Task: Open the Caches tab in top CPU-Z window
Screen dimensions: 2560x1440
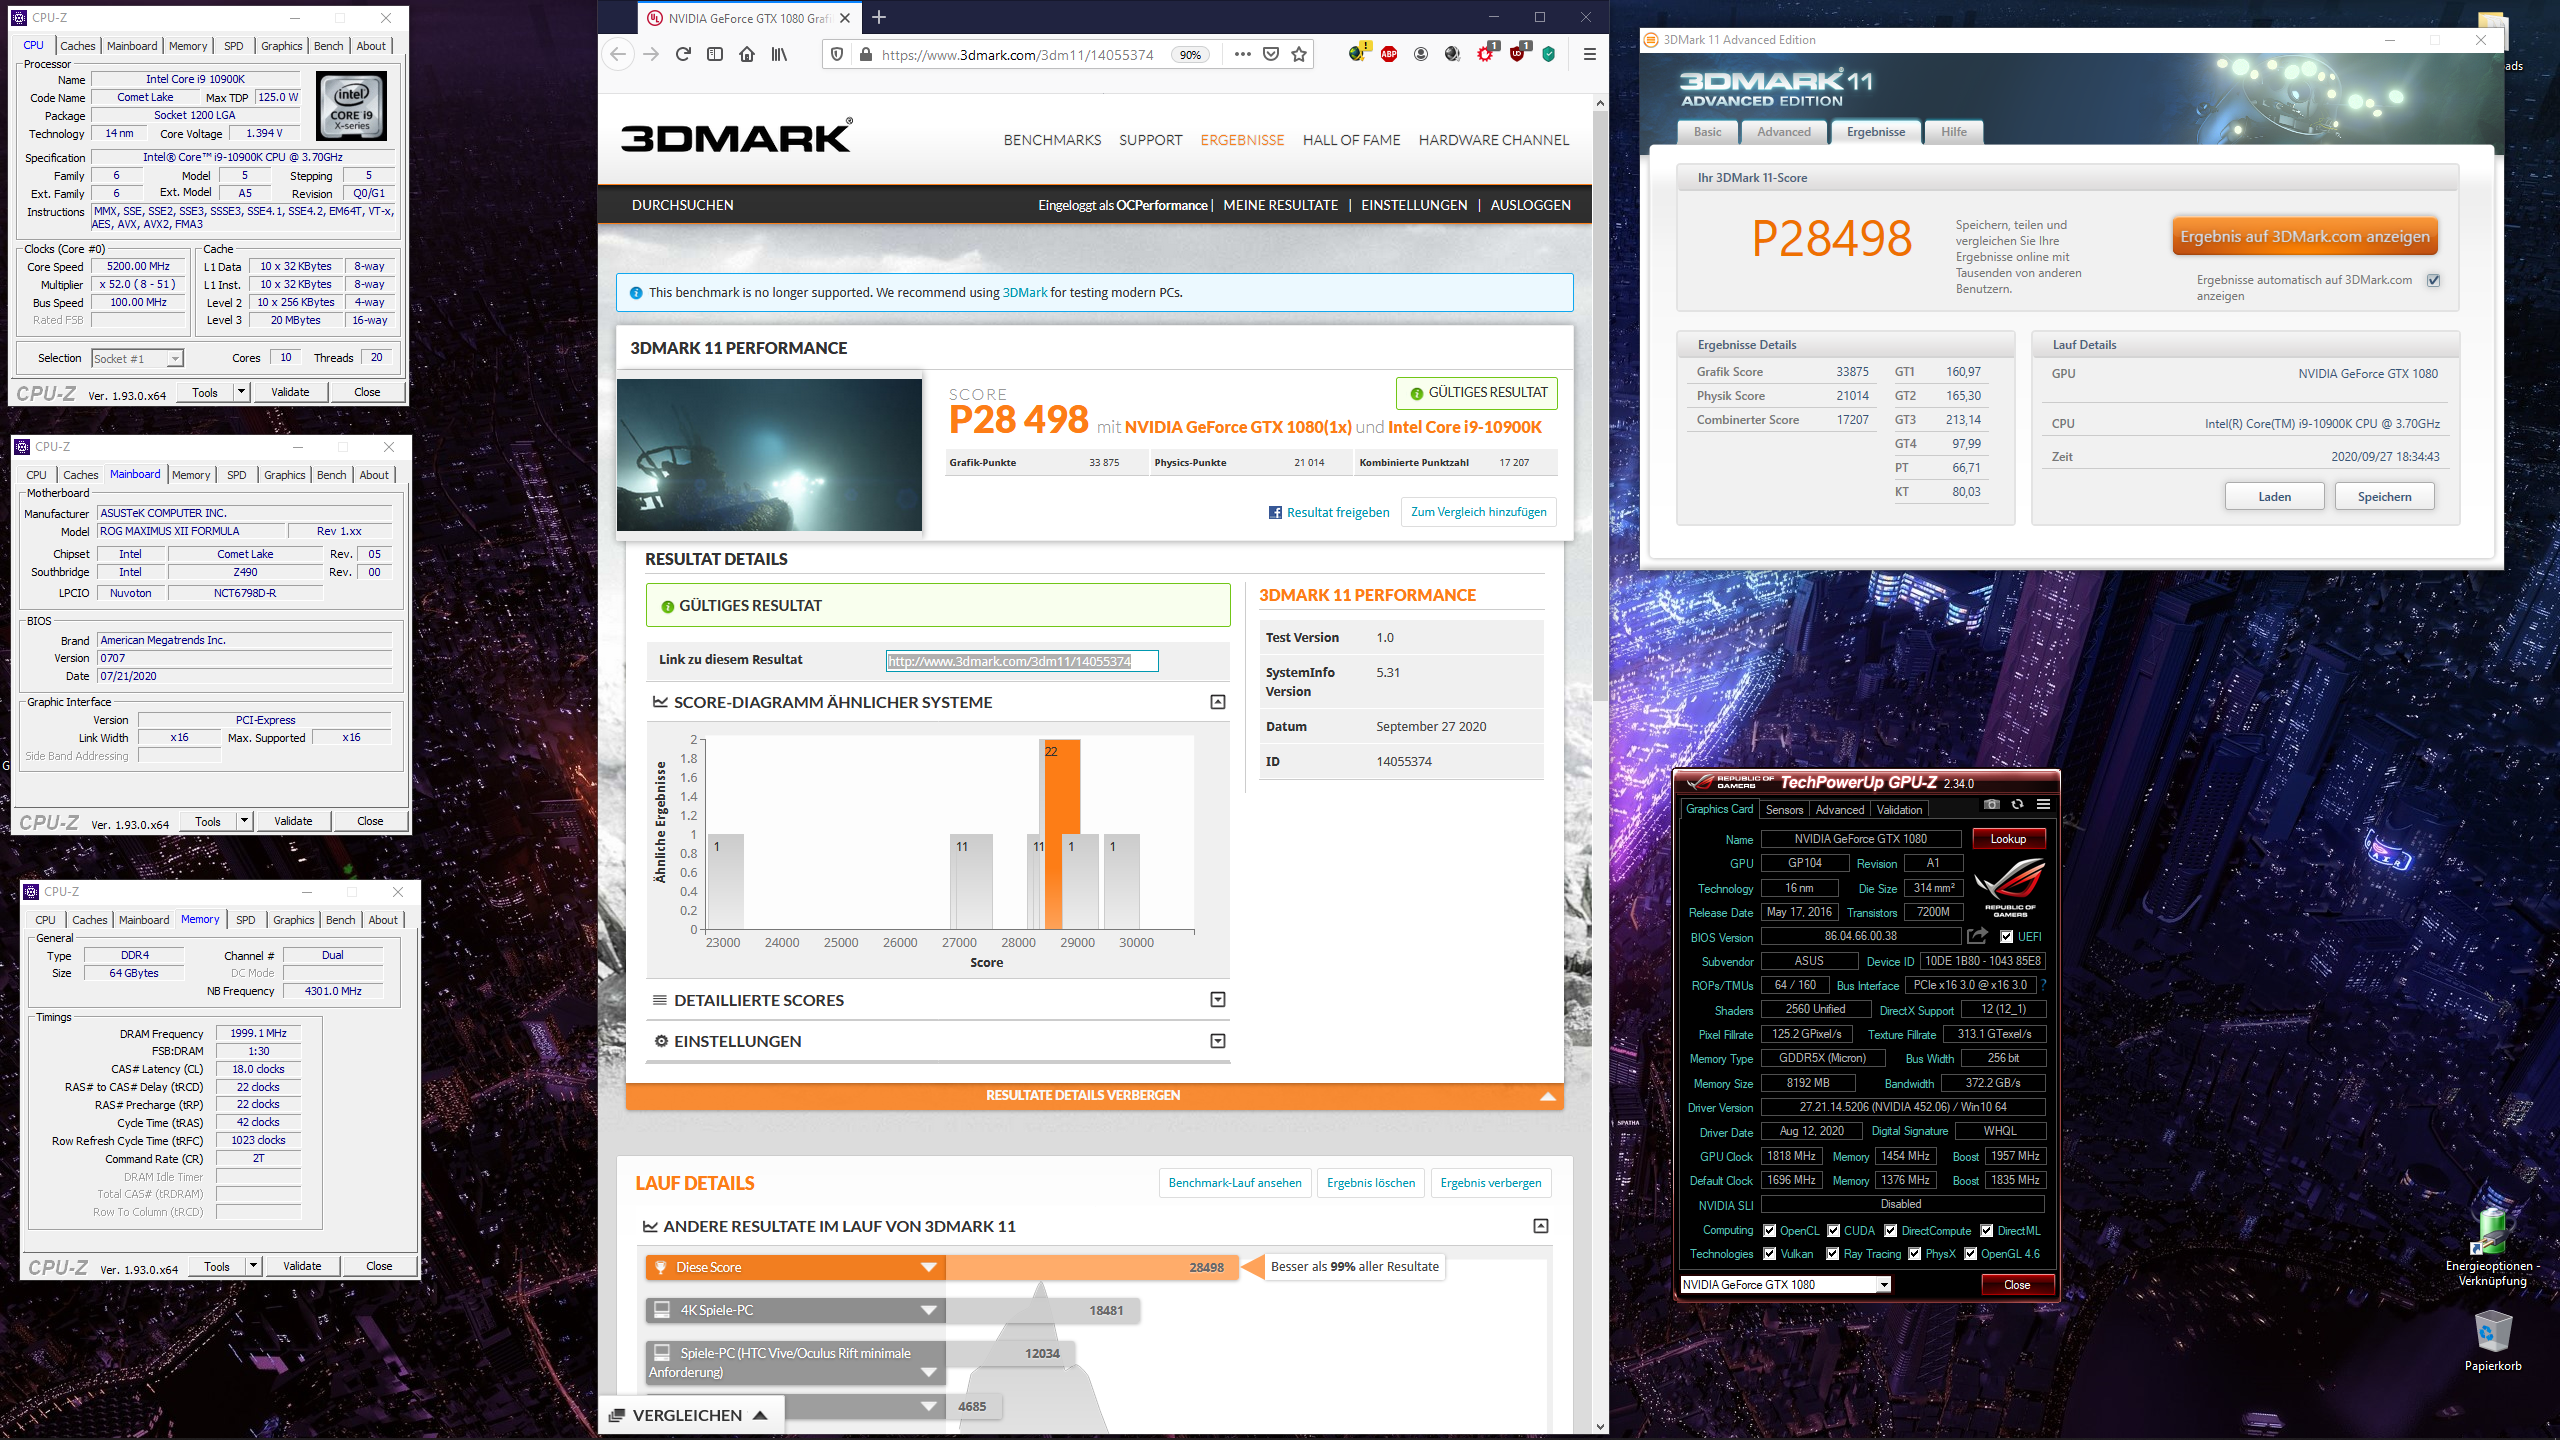Action: click(x=78, y=46)
